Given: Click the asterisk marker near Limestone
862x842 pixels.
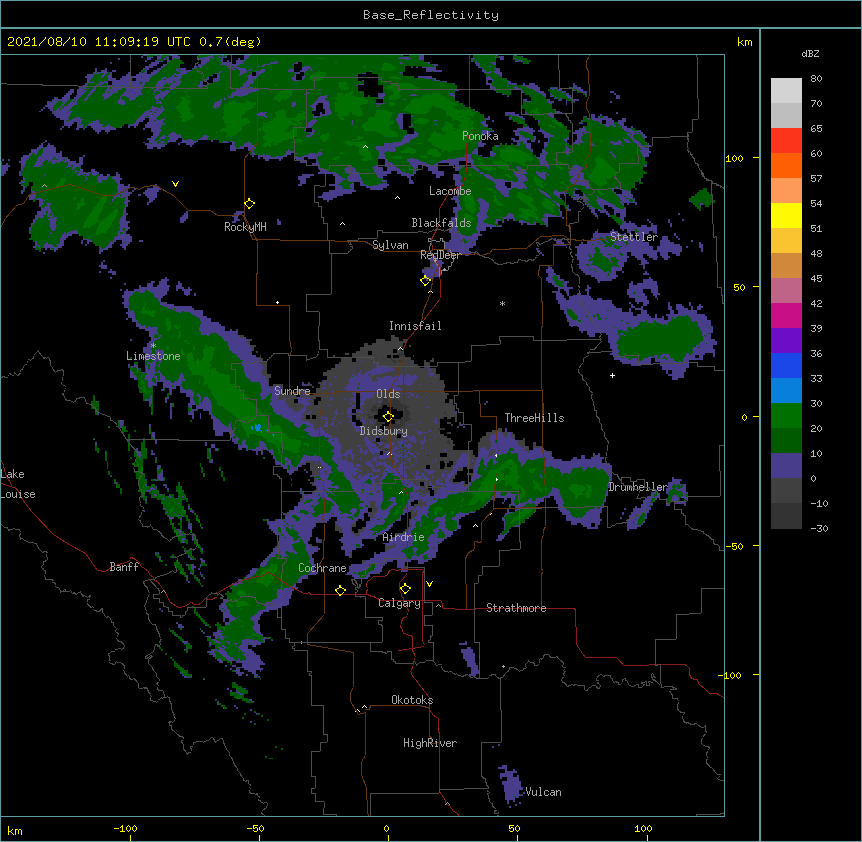Looking at the screenshot, I should [153, 346].
